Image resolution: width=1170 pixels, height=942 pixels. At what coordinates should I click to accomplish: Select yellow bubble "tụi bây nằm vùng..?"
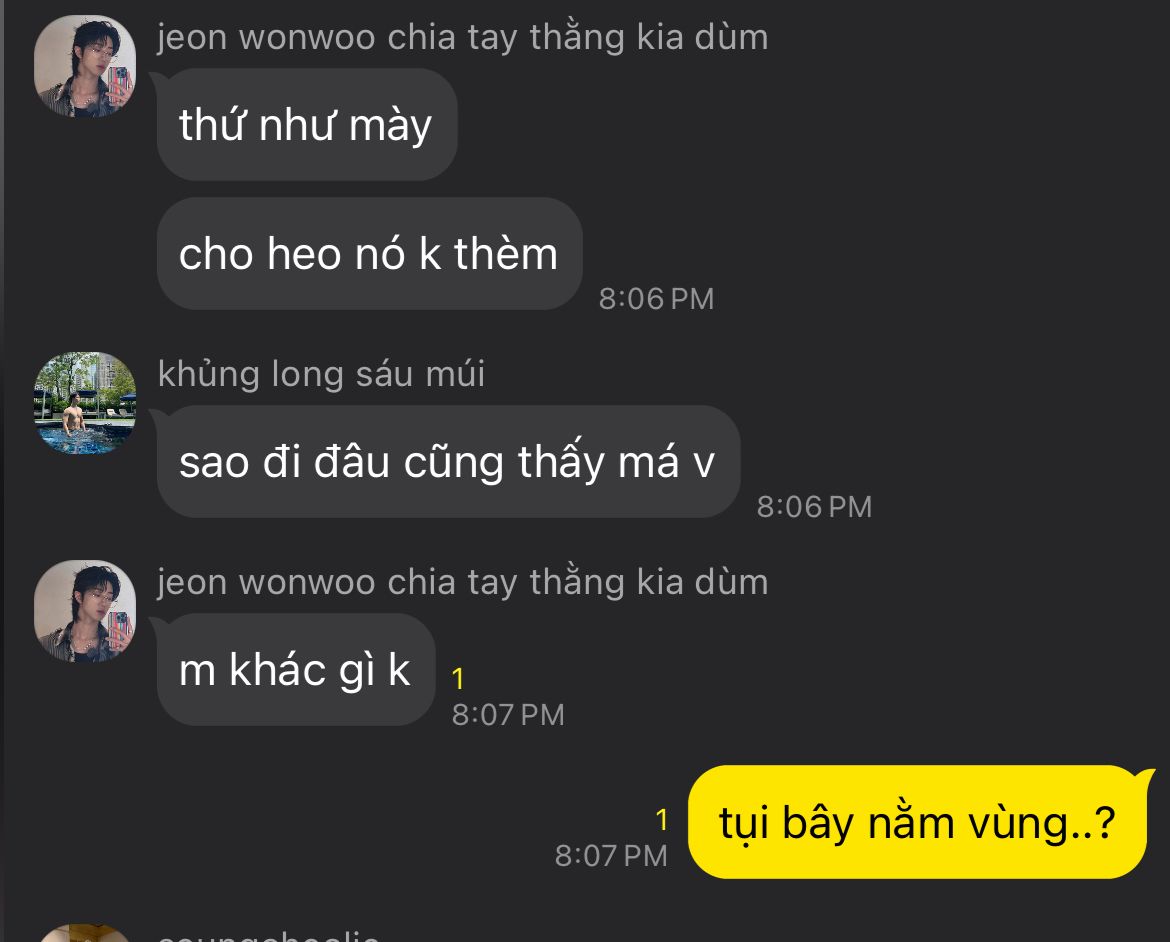917,822
